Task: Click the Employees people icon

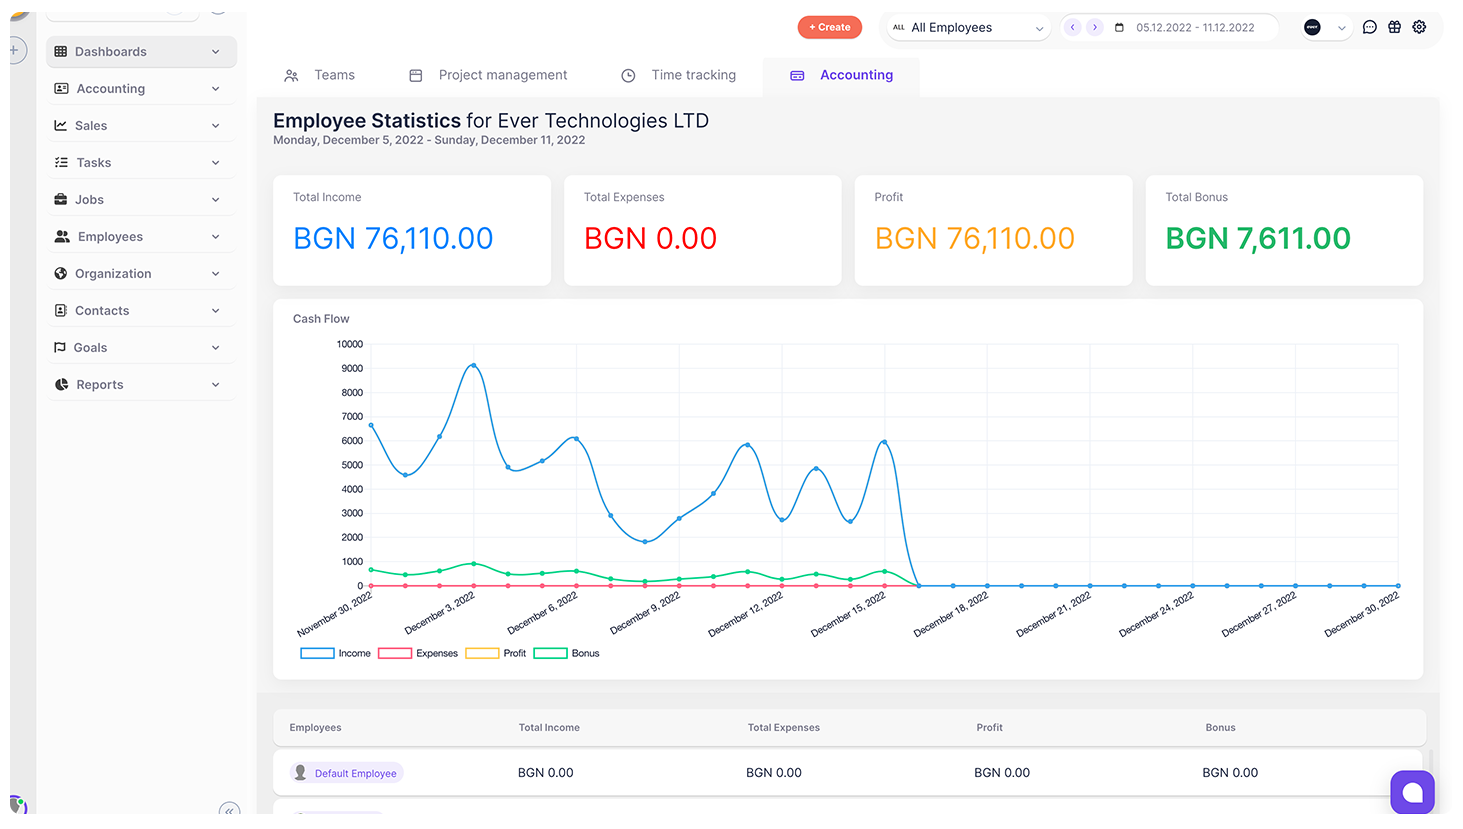Action: tap(62, 235)
